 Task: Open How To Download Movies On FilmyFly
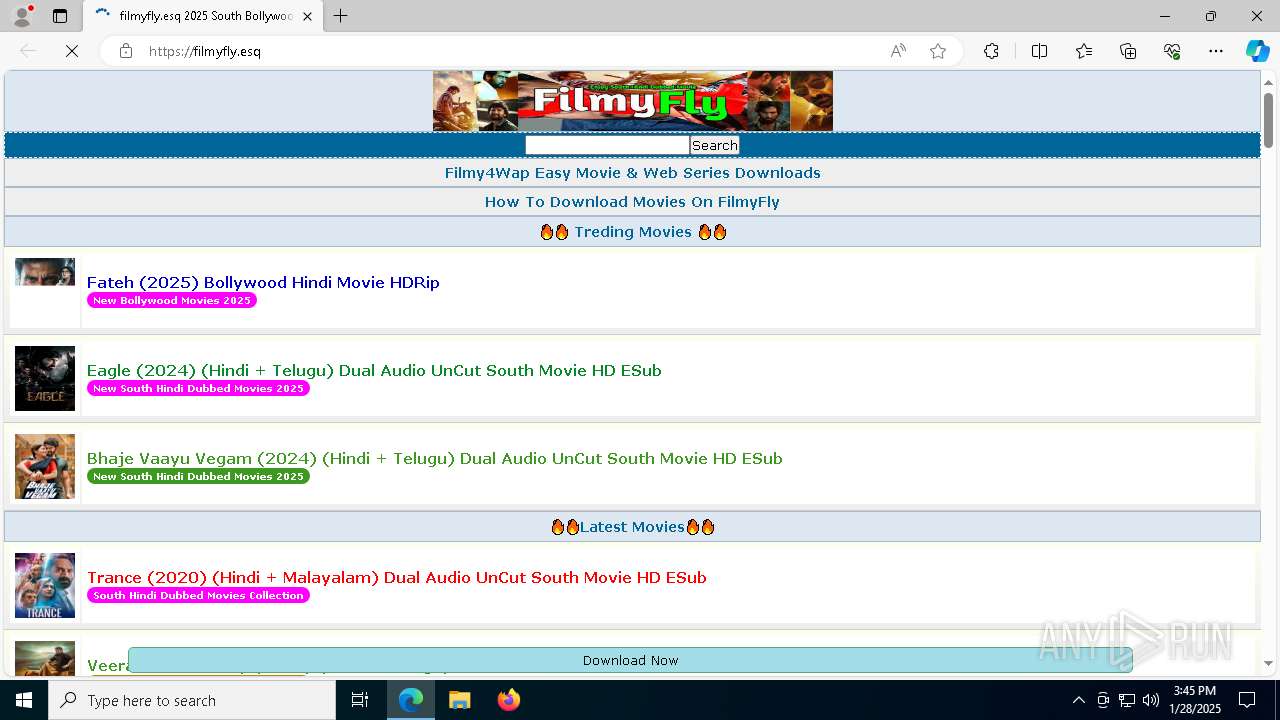632,202
